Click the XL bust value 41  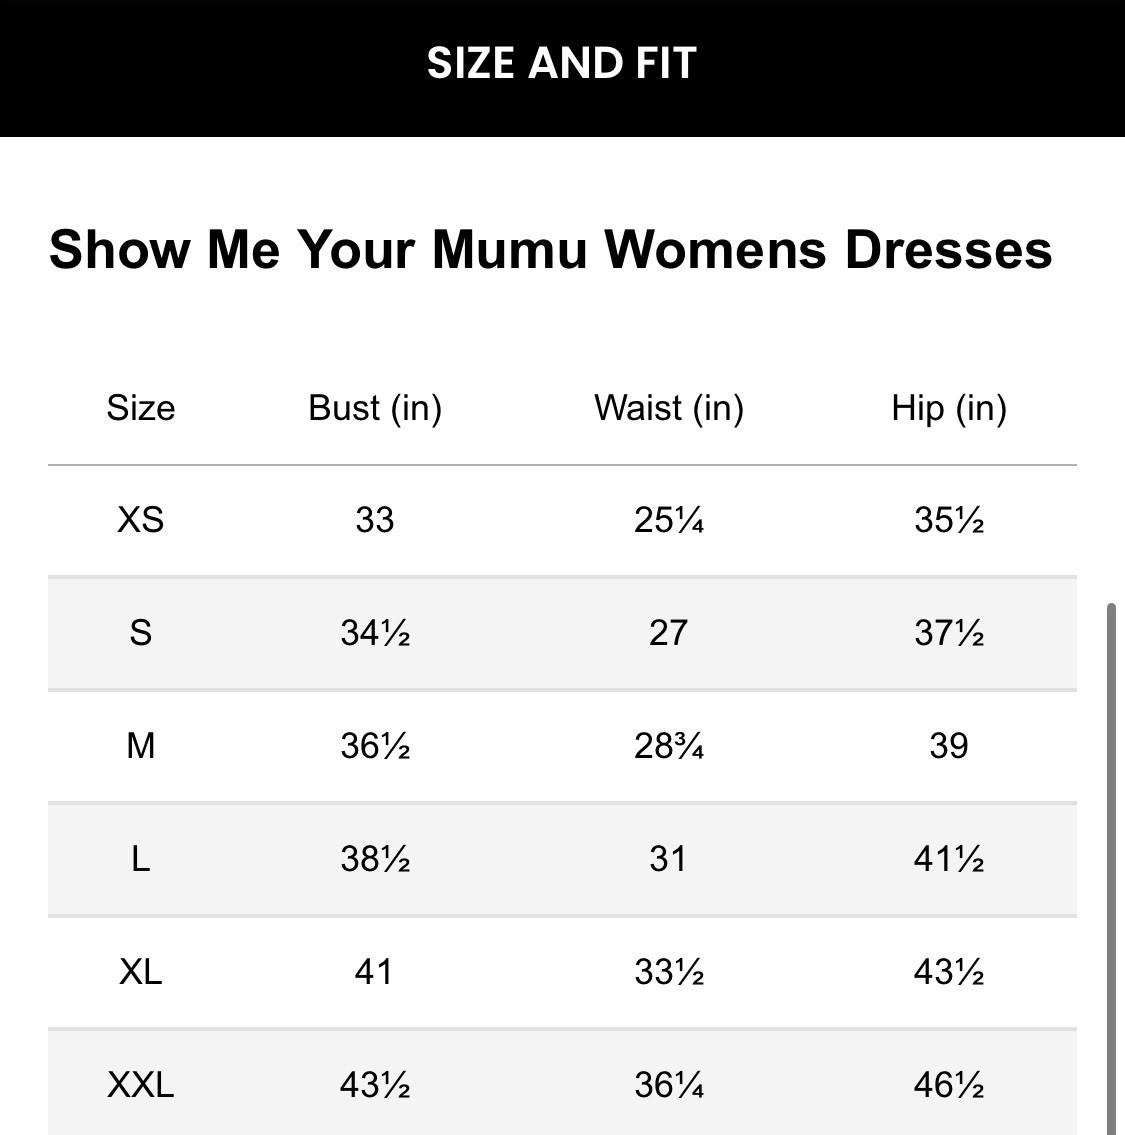point(375,971)
